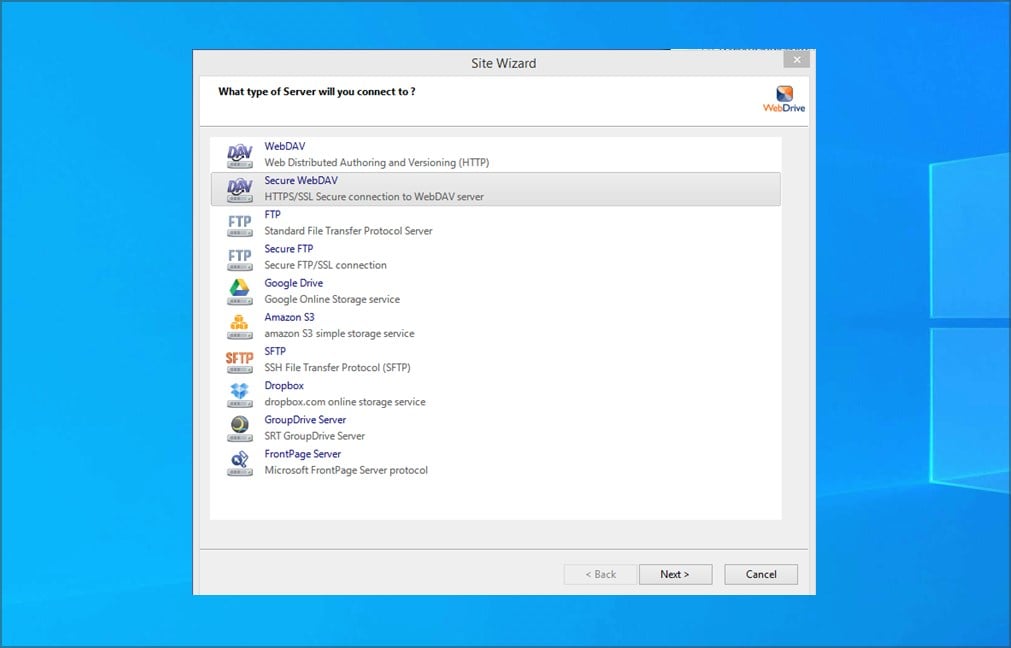Choose the GroupDrive Server title
1011x648 pixels.
(305, 420)
